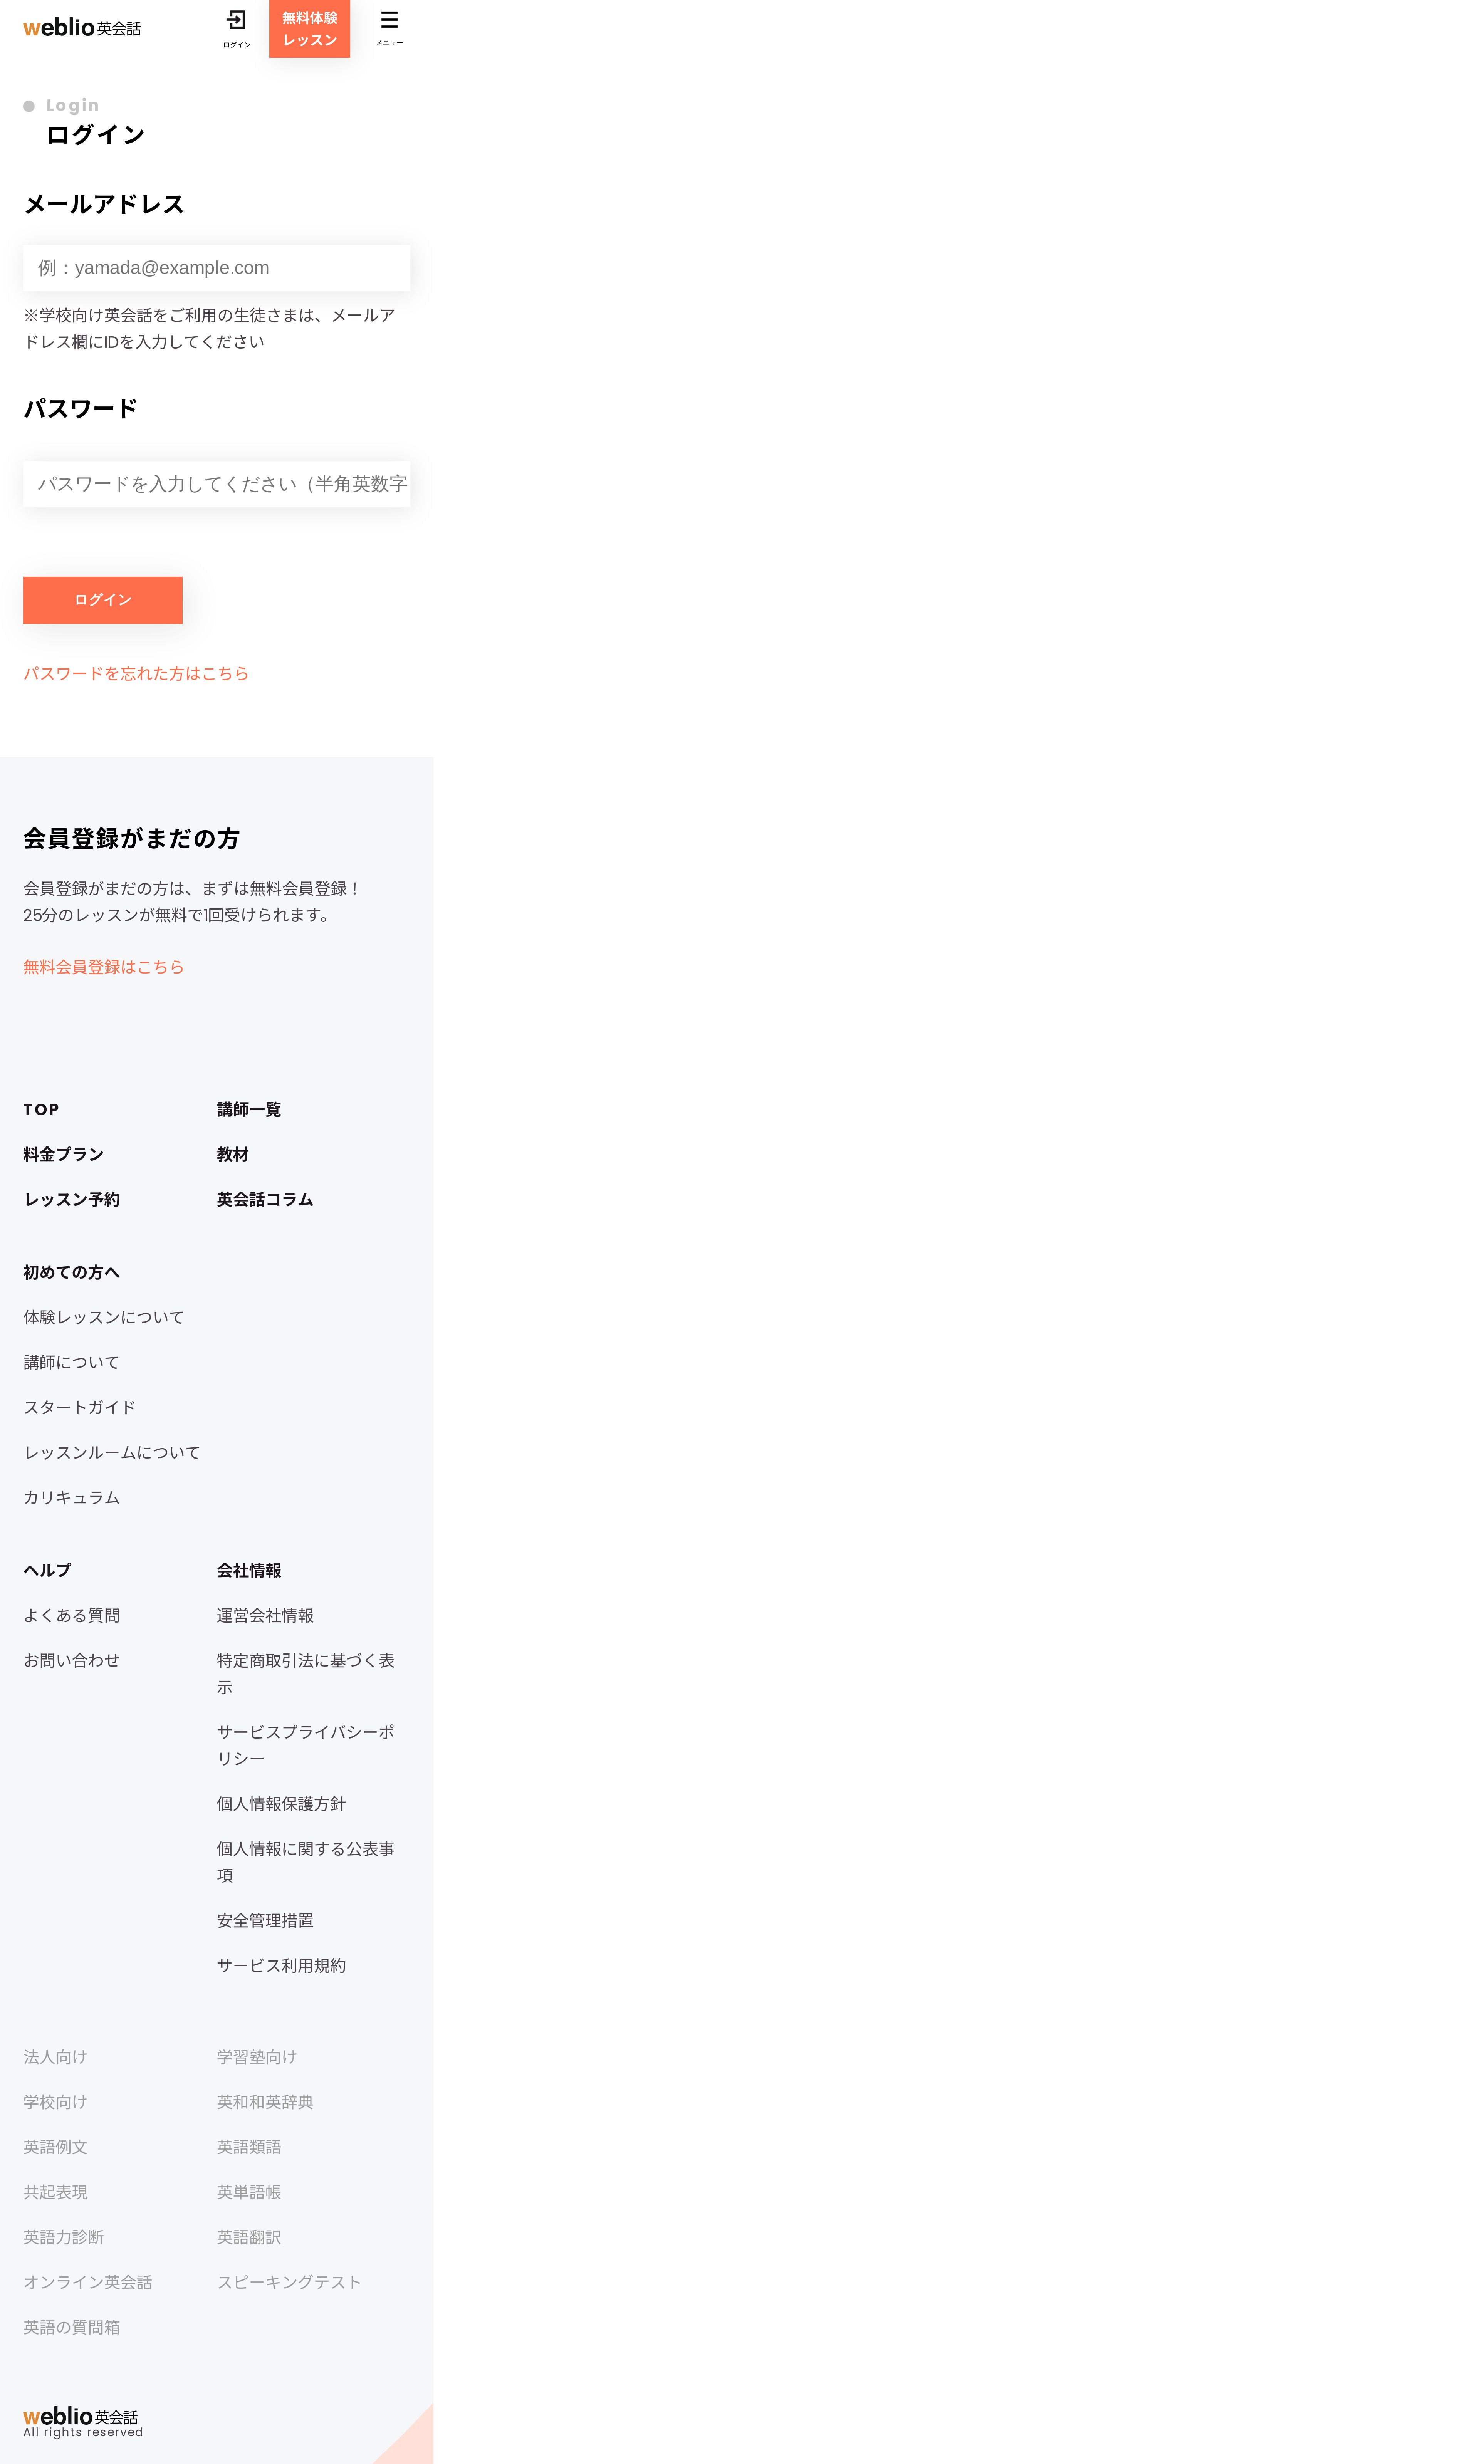View サービス利用規約 terms link

point(281,1965)
